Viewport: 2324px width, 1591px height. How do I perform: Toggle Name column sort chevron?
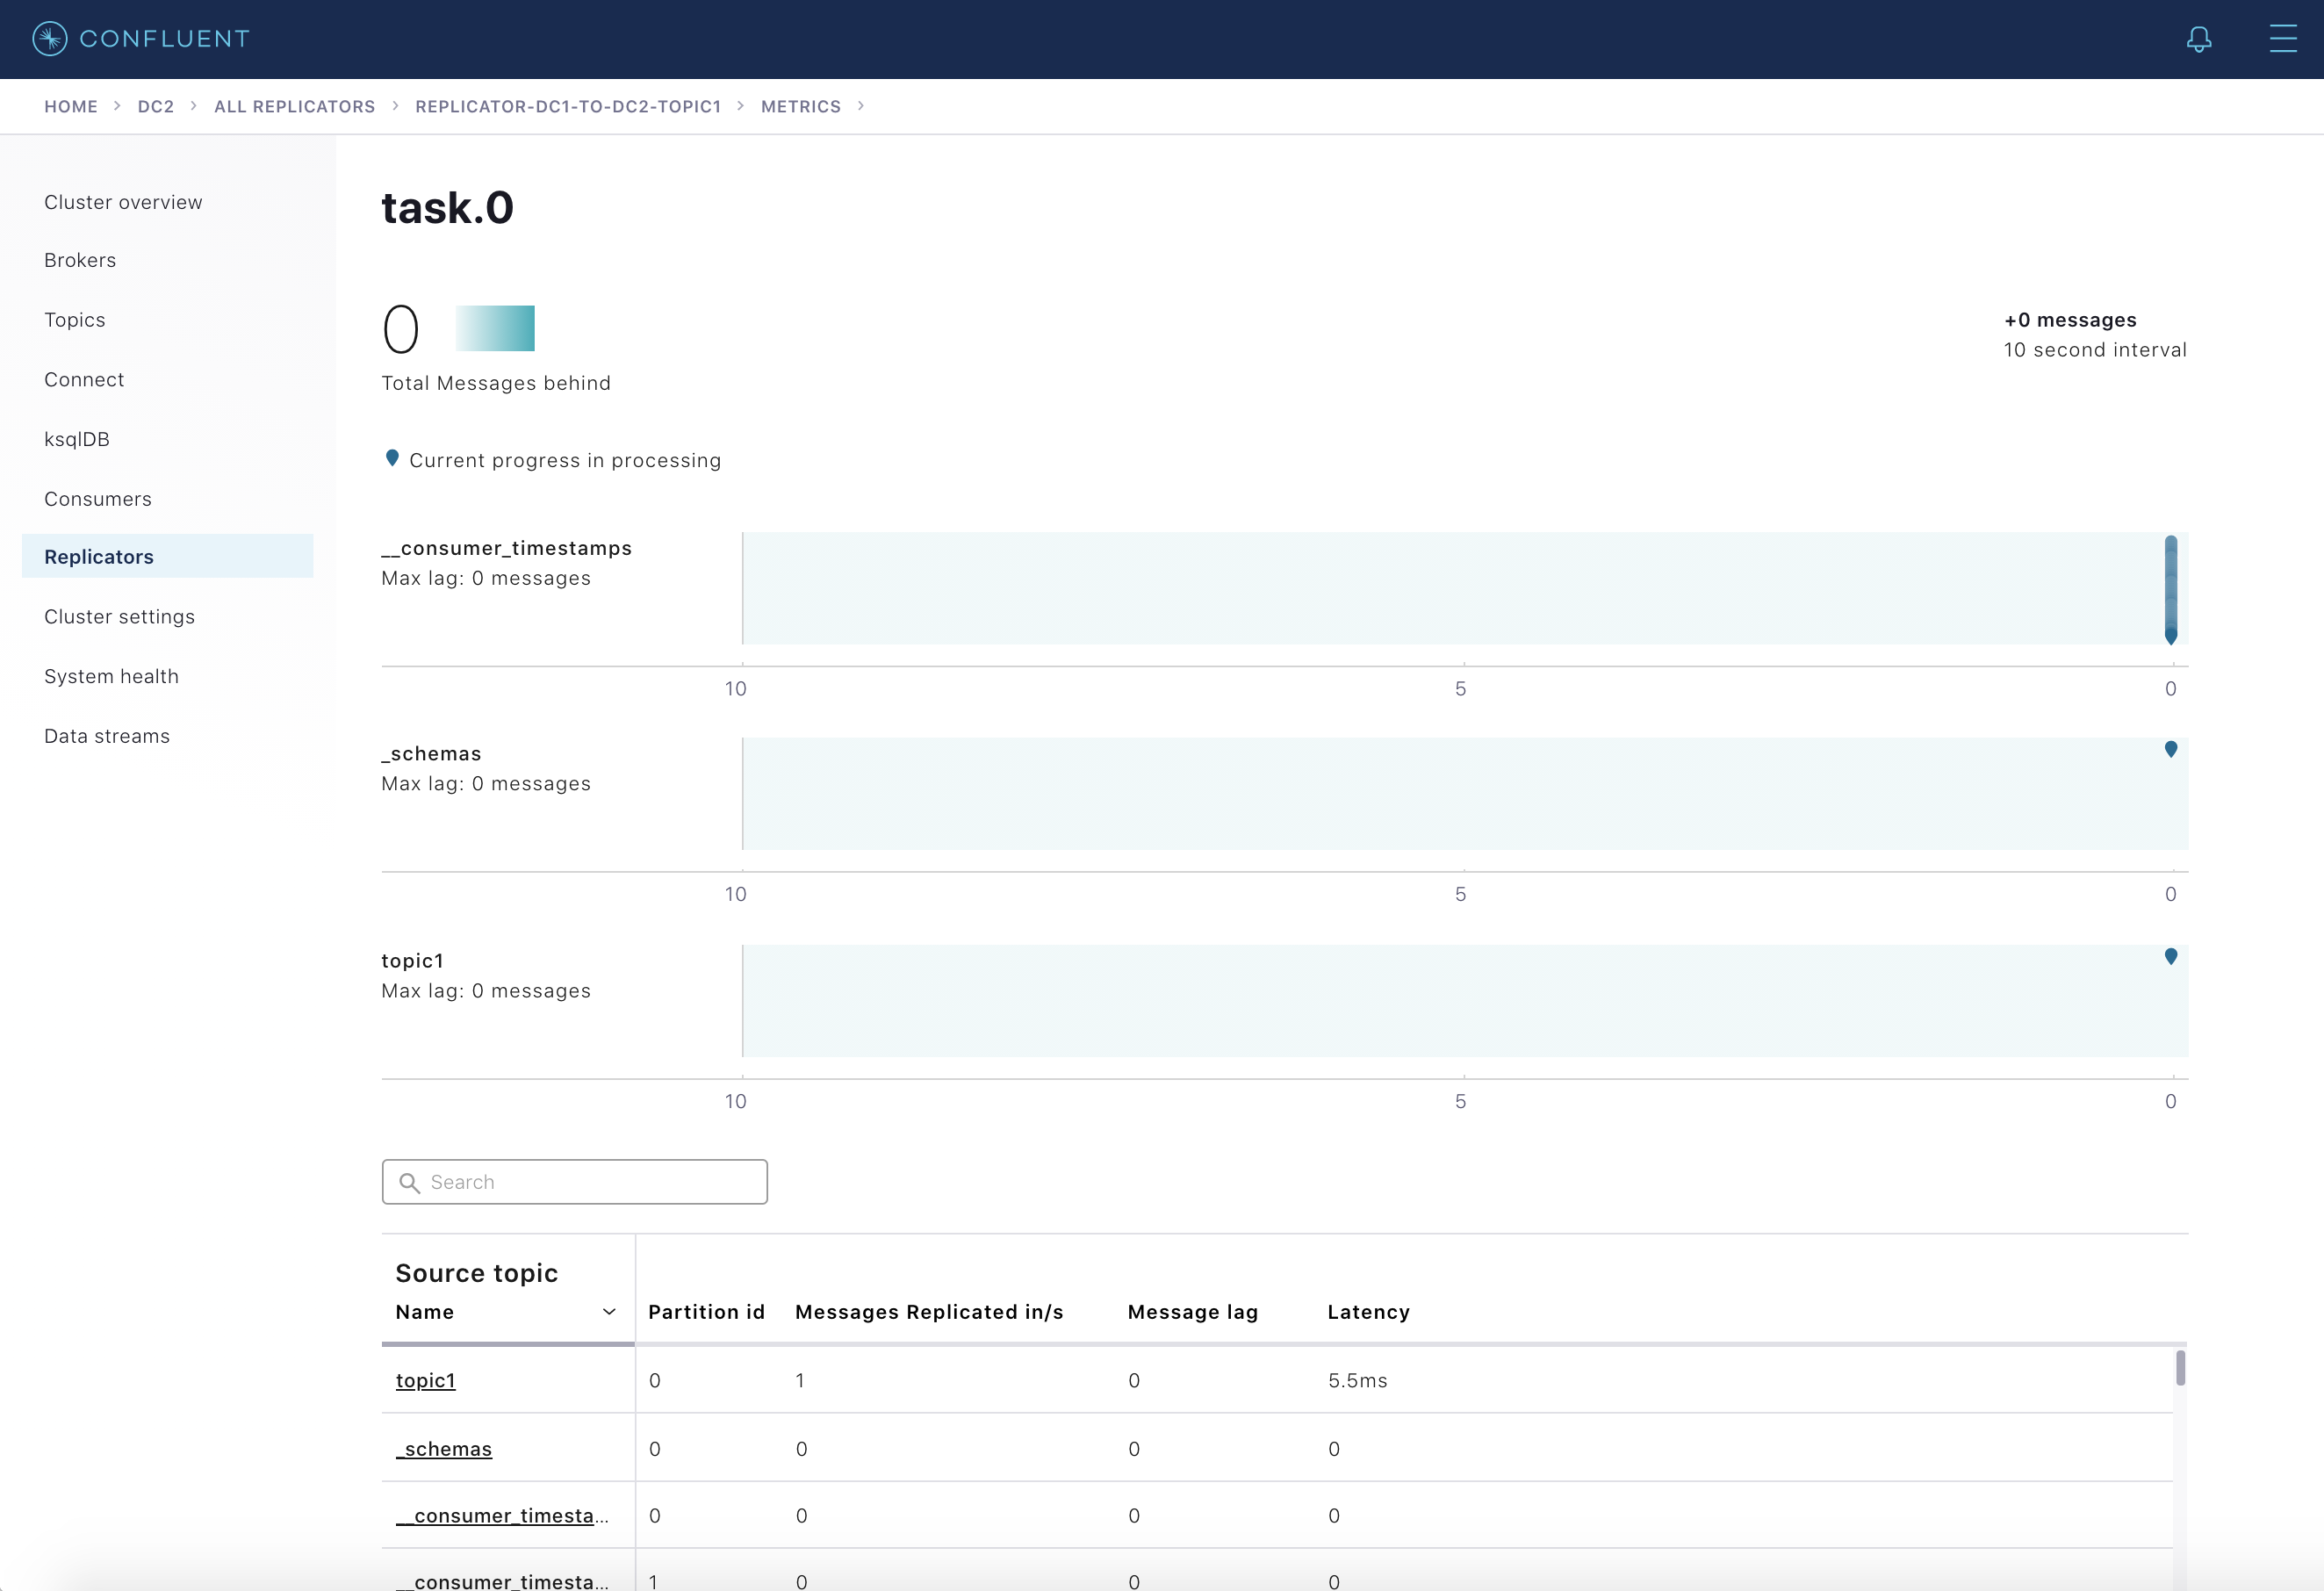pos(609,1312)
